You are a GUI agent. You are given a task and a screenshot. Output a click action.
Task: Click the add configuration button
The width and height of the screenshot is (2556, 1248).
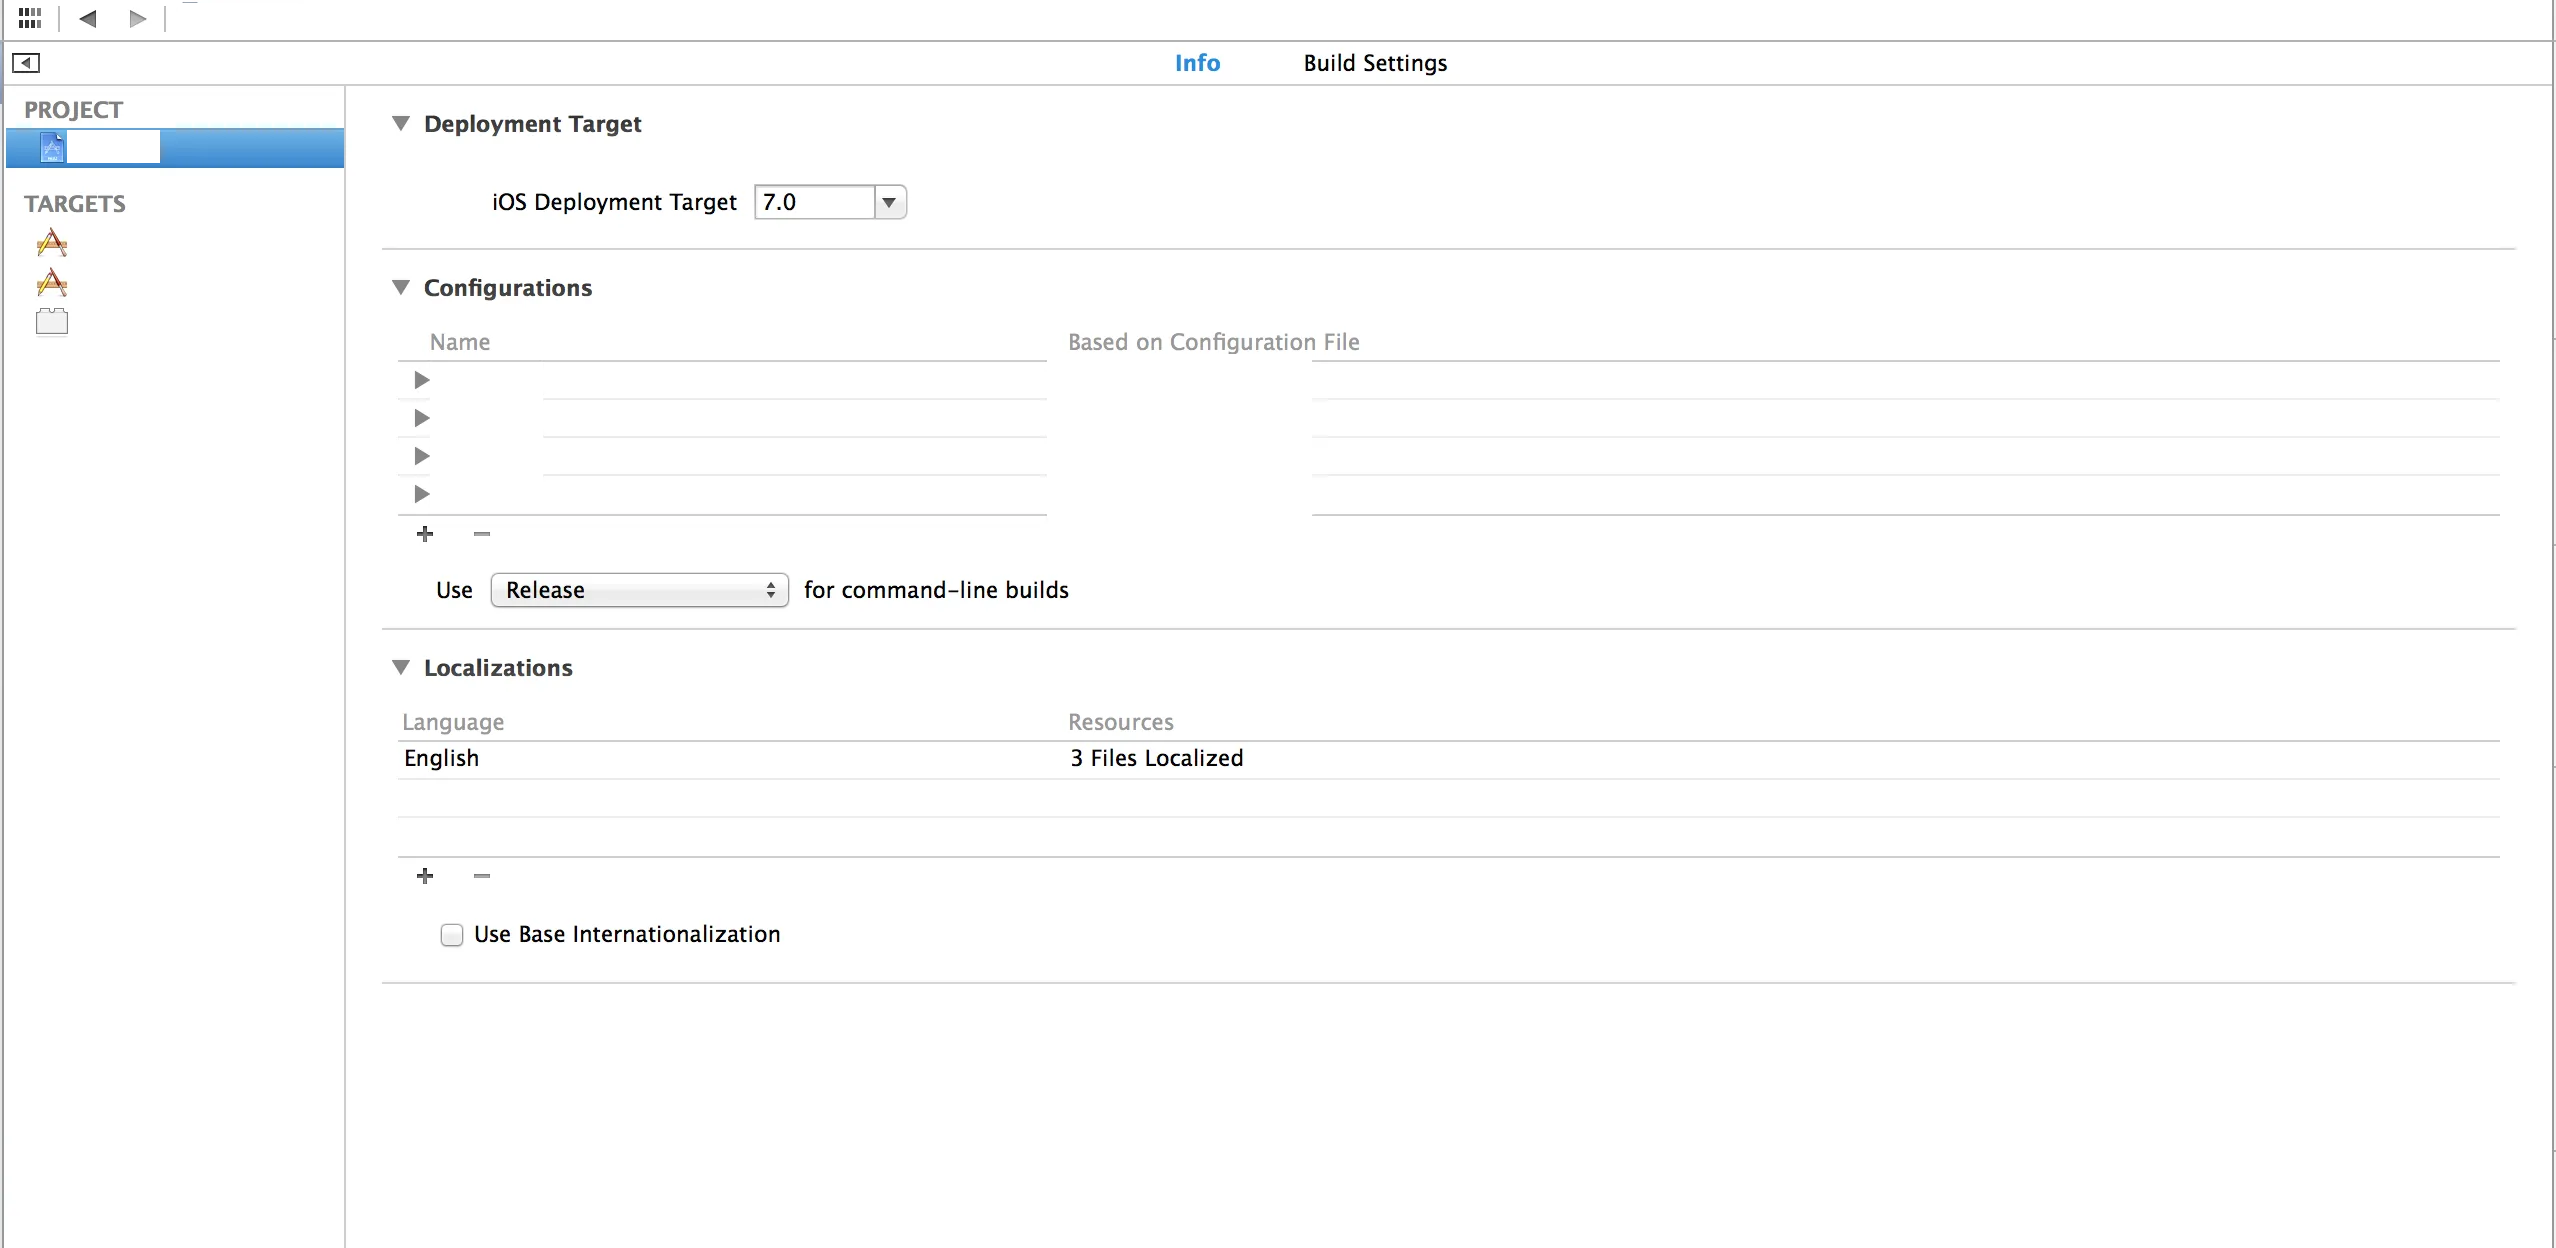[x=425, y=531]
